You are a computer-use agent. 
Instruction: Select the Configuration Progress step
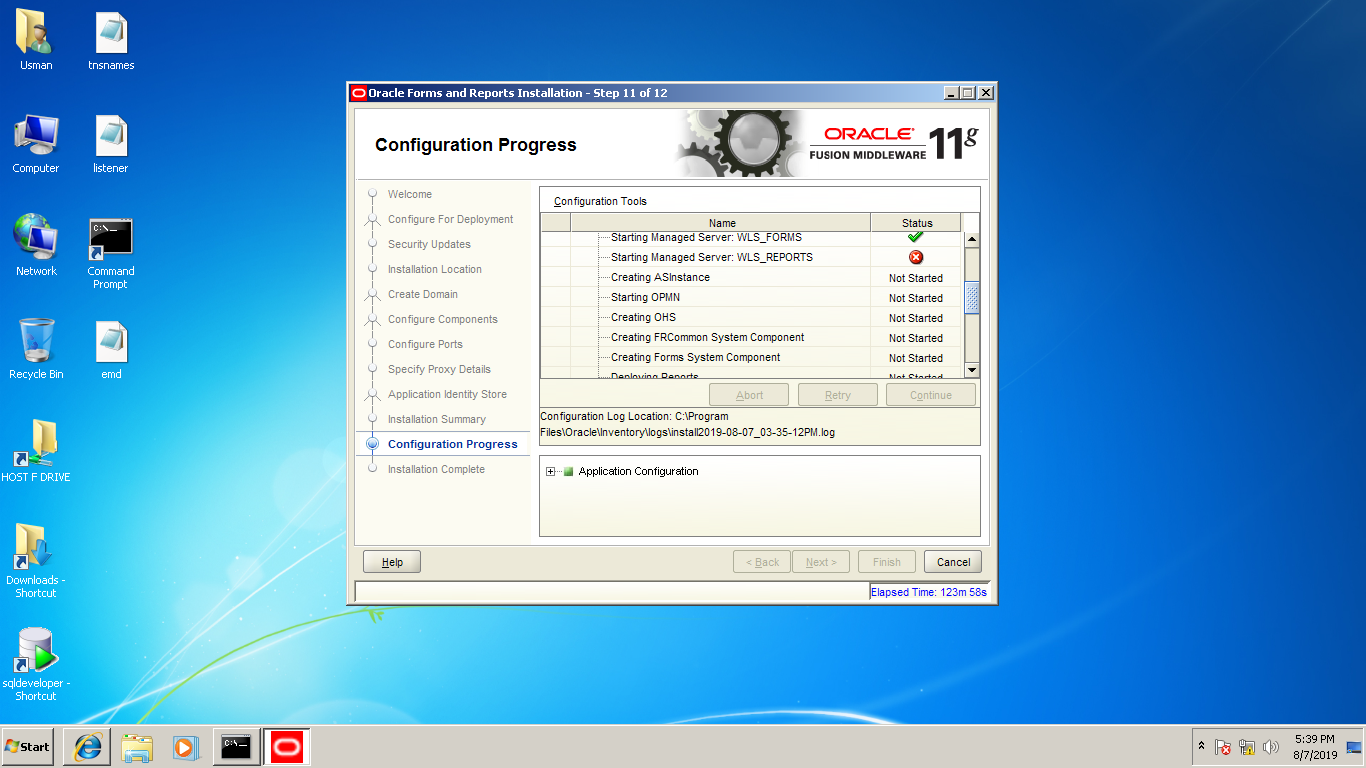(x=452, y=444)
